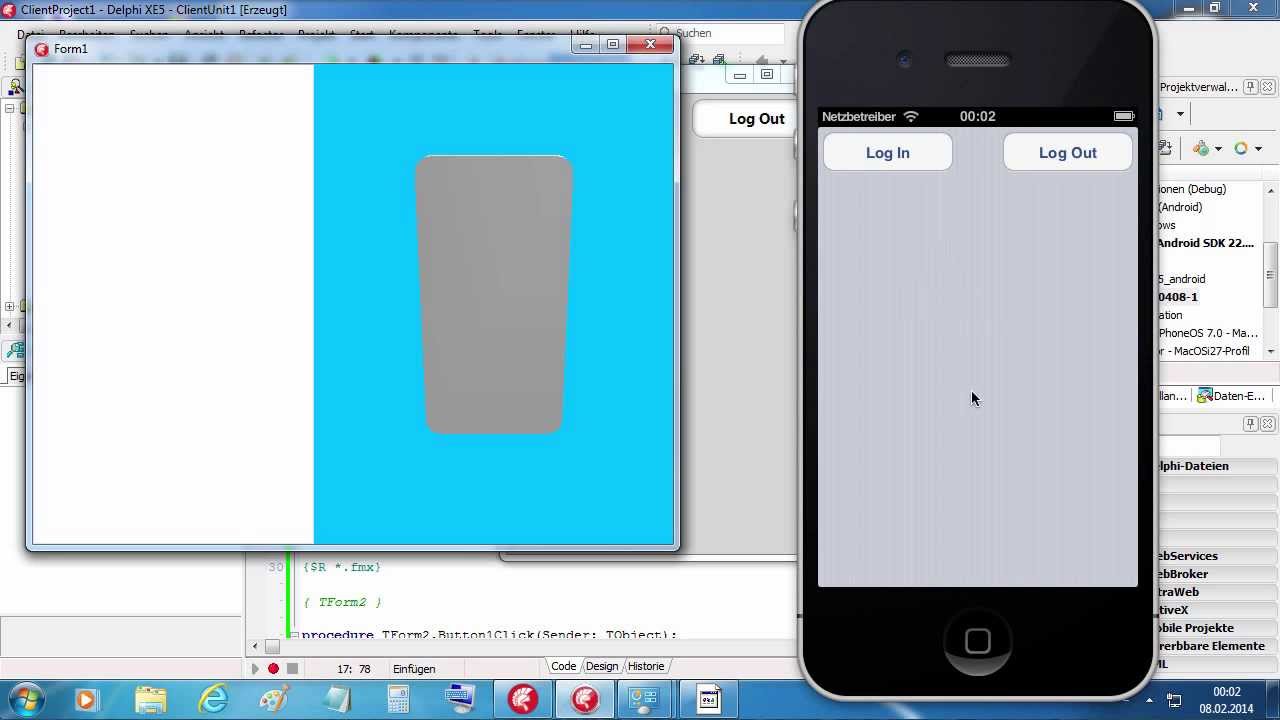Tap Log Out in the iPhone simulator

click(1067, 153)
